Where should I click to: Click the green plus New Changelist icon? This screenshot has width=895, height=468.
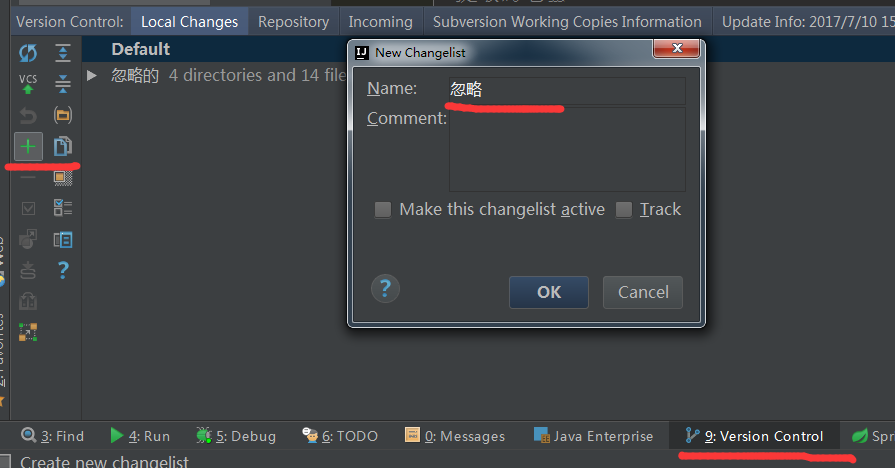(x=28, y=147)
